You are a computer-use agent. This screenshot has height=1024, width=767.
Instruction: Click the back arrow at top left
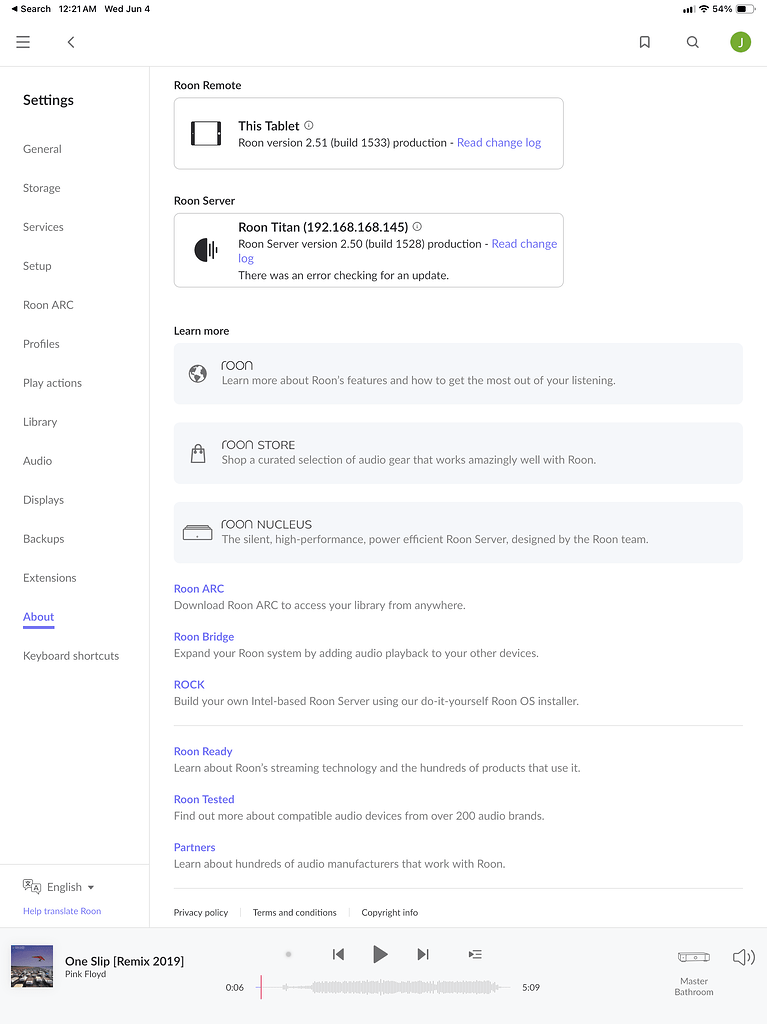[70, 42]
